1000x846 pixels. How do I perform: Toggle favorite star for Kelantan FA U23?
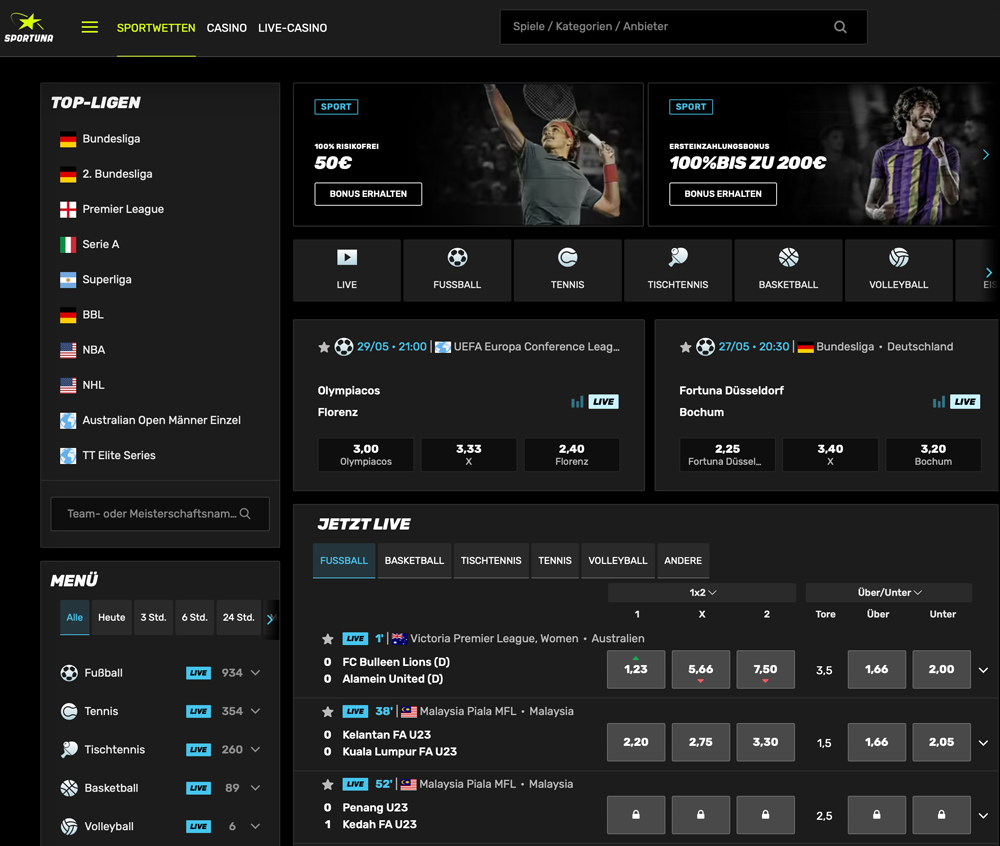pos(327,712)
